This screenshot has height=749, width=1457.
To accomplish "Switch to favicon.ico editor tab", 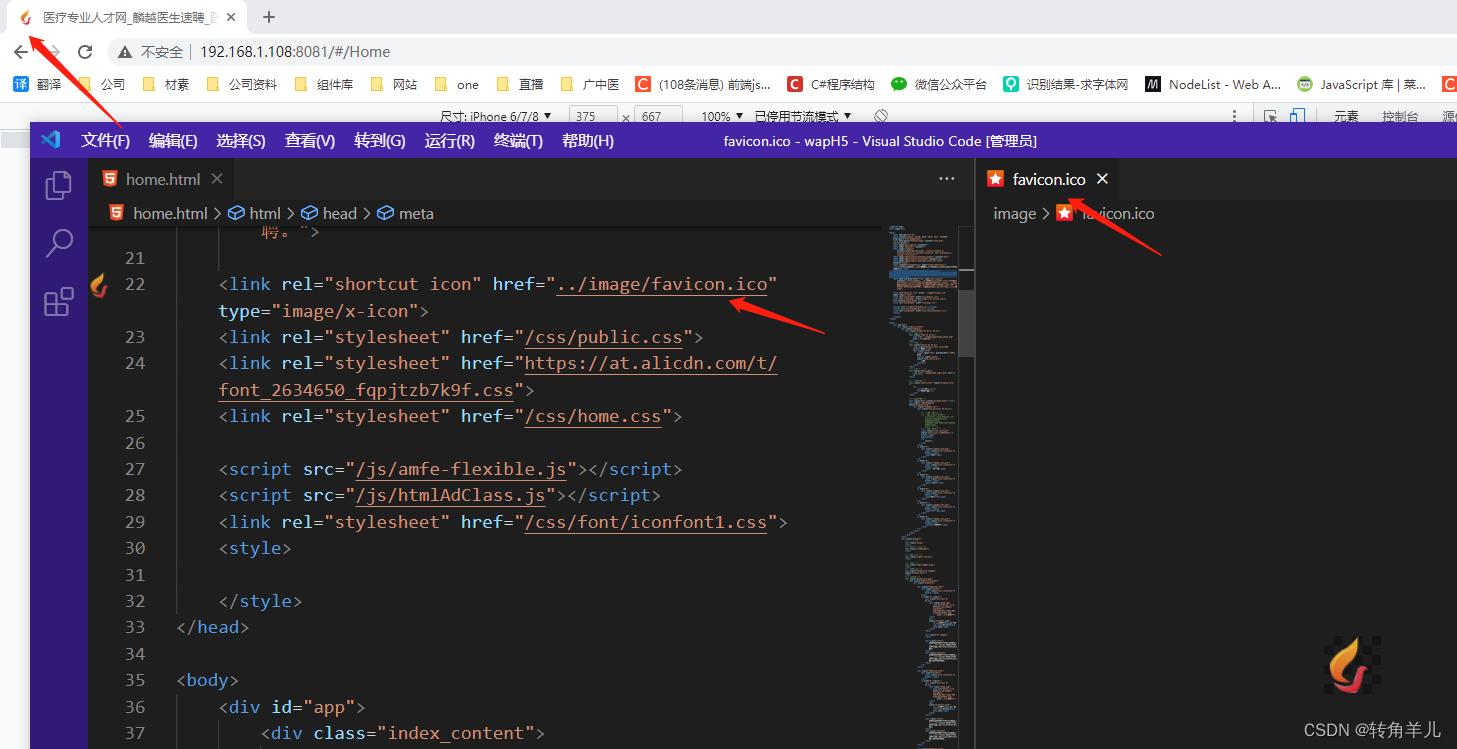I will pyautogui.click(x=1048, y=179).
